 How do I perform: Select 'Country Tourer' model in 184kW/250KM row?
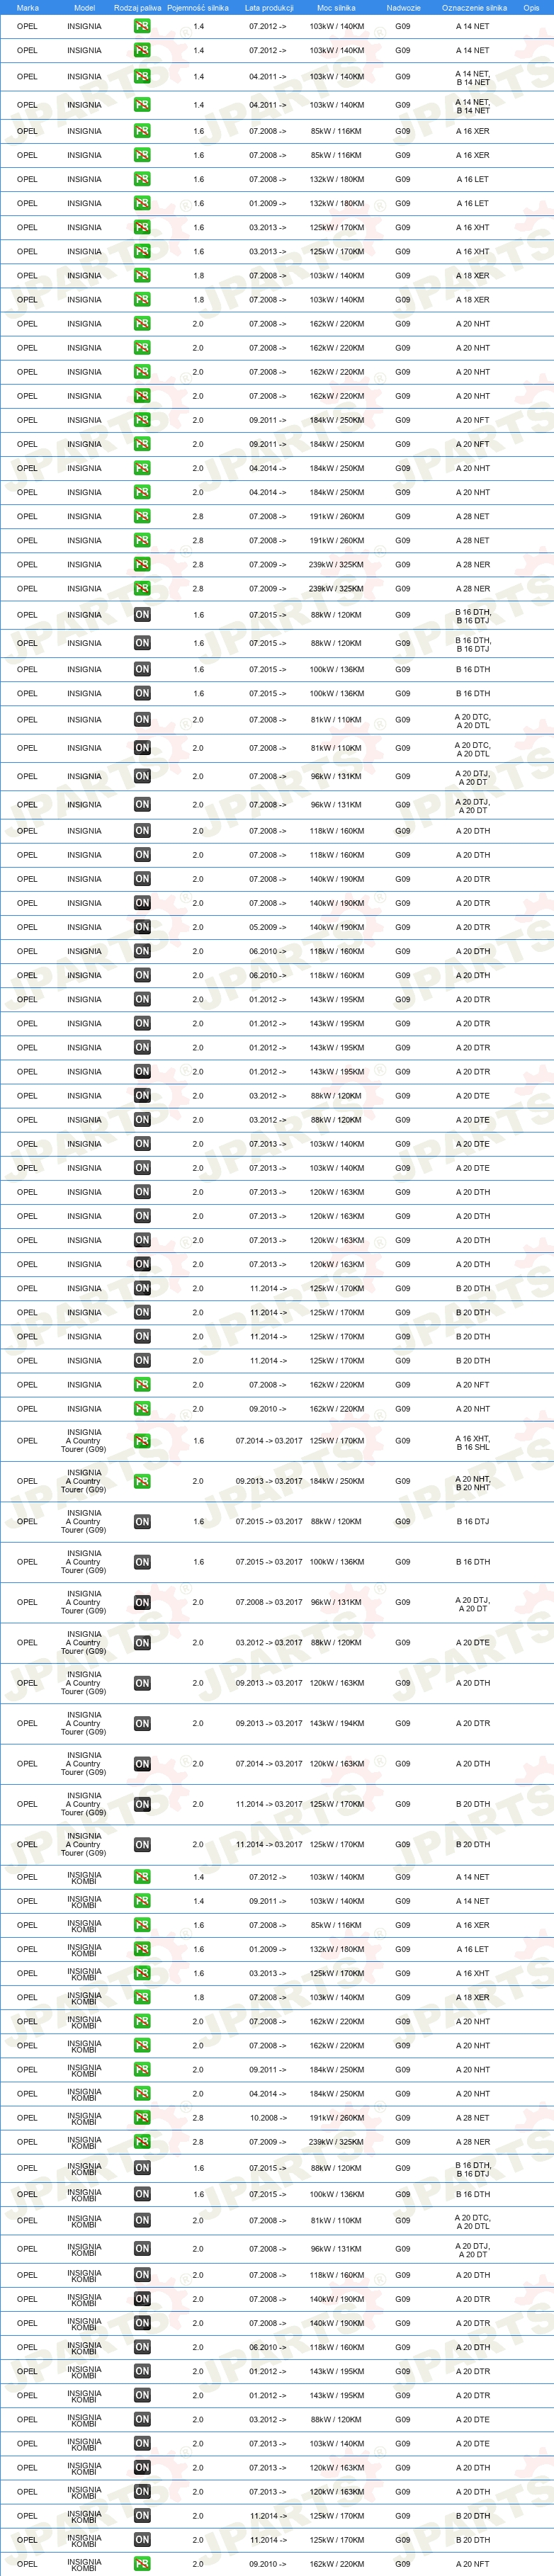(84, 1482)
